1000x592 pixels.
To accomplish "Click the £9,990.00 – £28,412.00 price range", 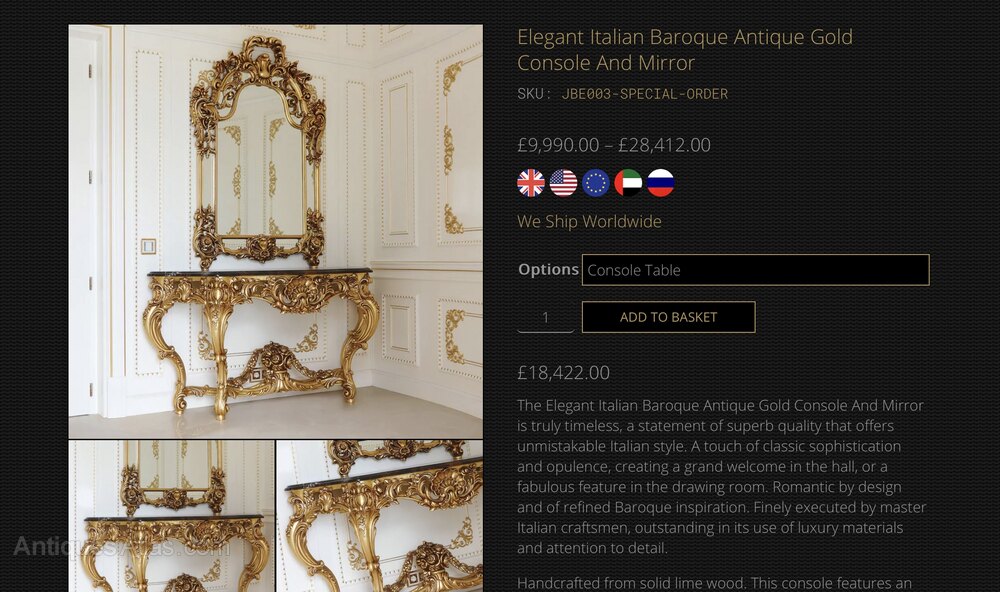I will (x=614, y=145).
